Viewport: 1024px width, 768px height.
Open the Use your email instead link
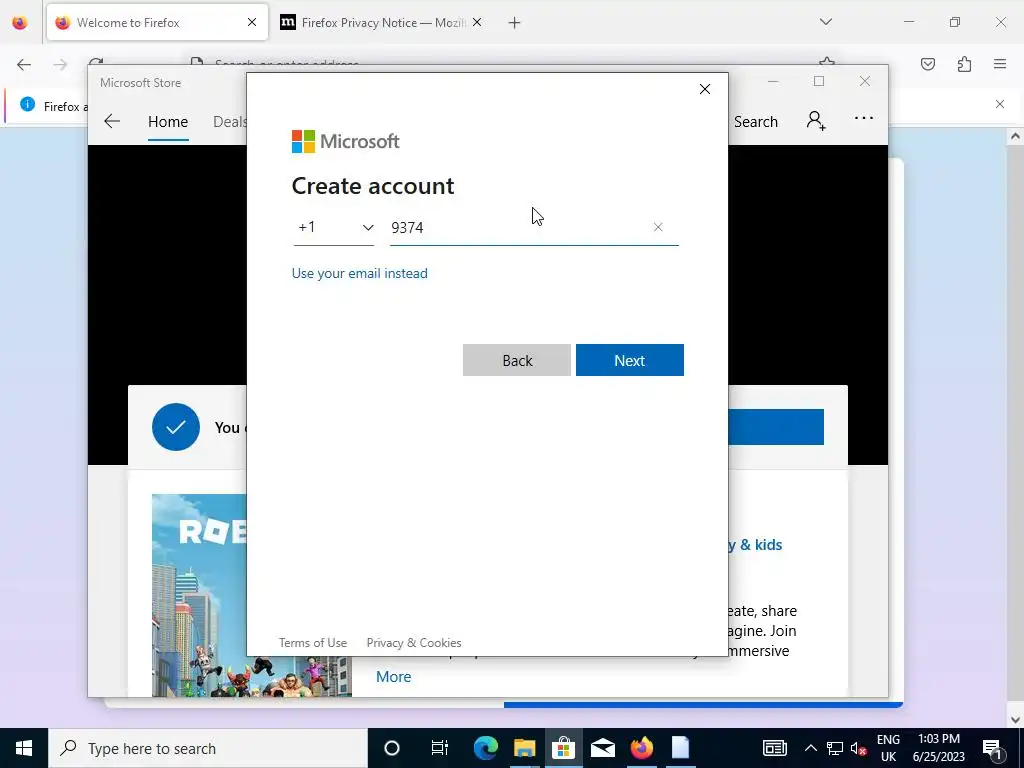(x=359, y=273)
